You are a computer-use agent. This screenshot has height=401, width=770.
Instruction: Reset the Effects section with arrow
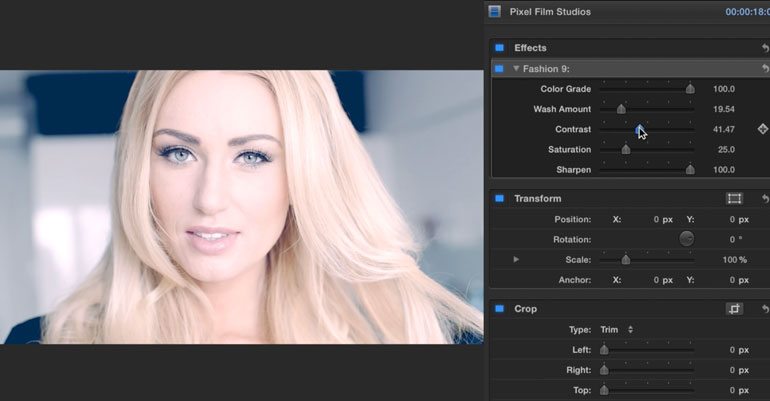pos(765,48)
